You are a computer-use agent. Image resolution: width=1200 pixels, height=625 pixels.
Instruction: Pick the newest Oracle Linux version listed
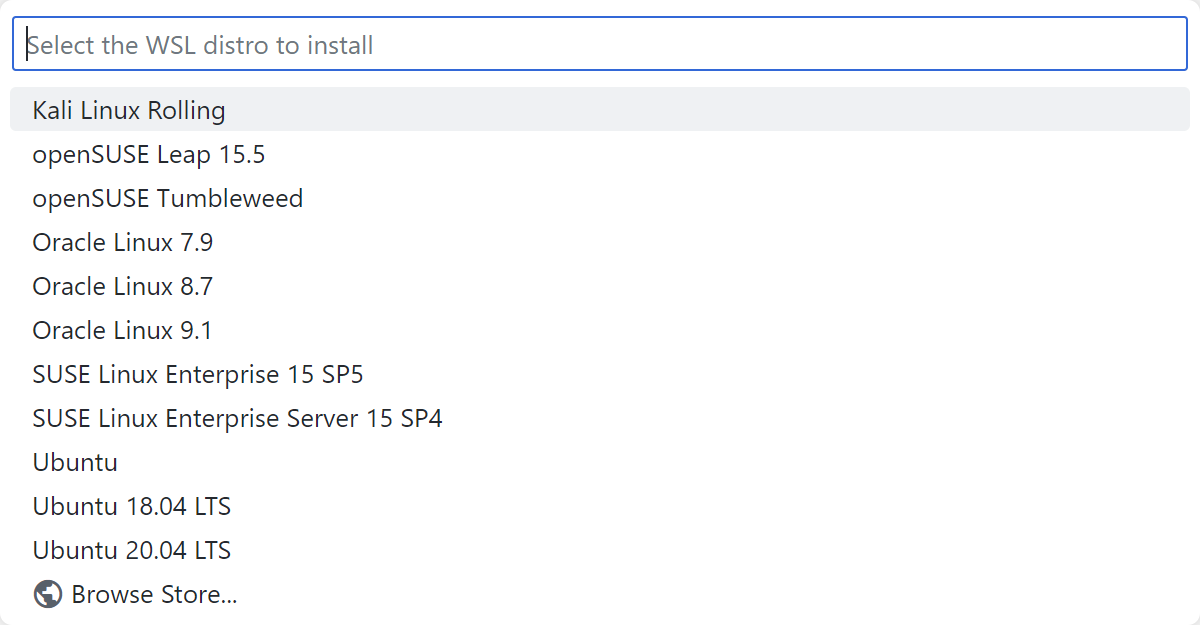[x=121, y=330]
